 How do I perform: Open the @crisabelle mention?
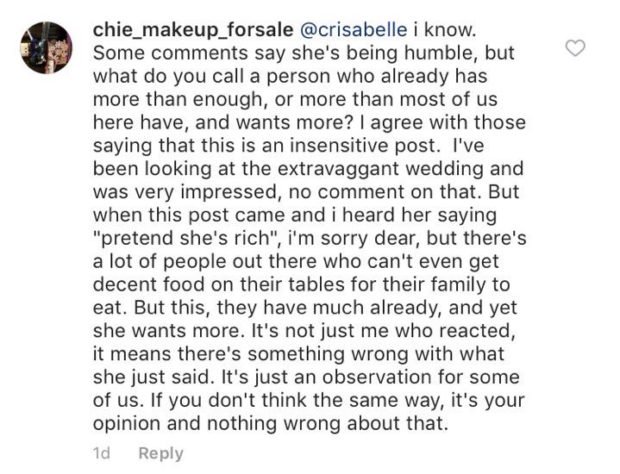[x=353, y=30]
